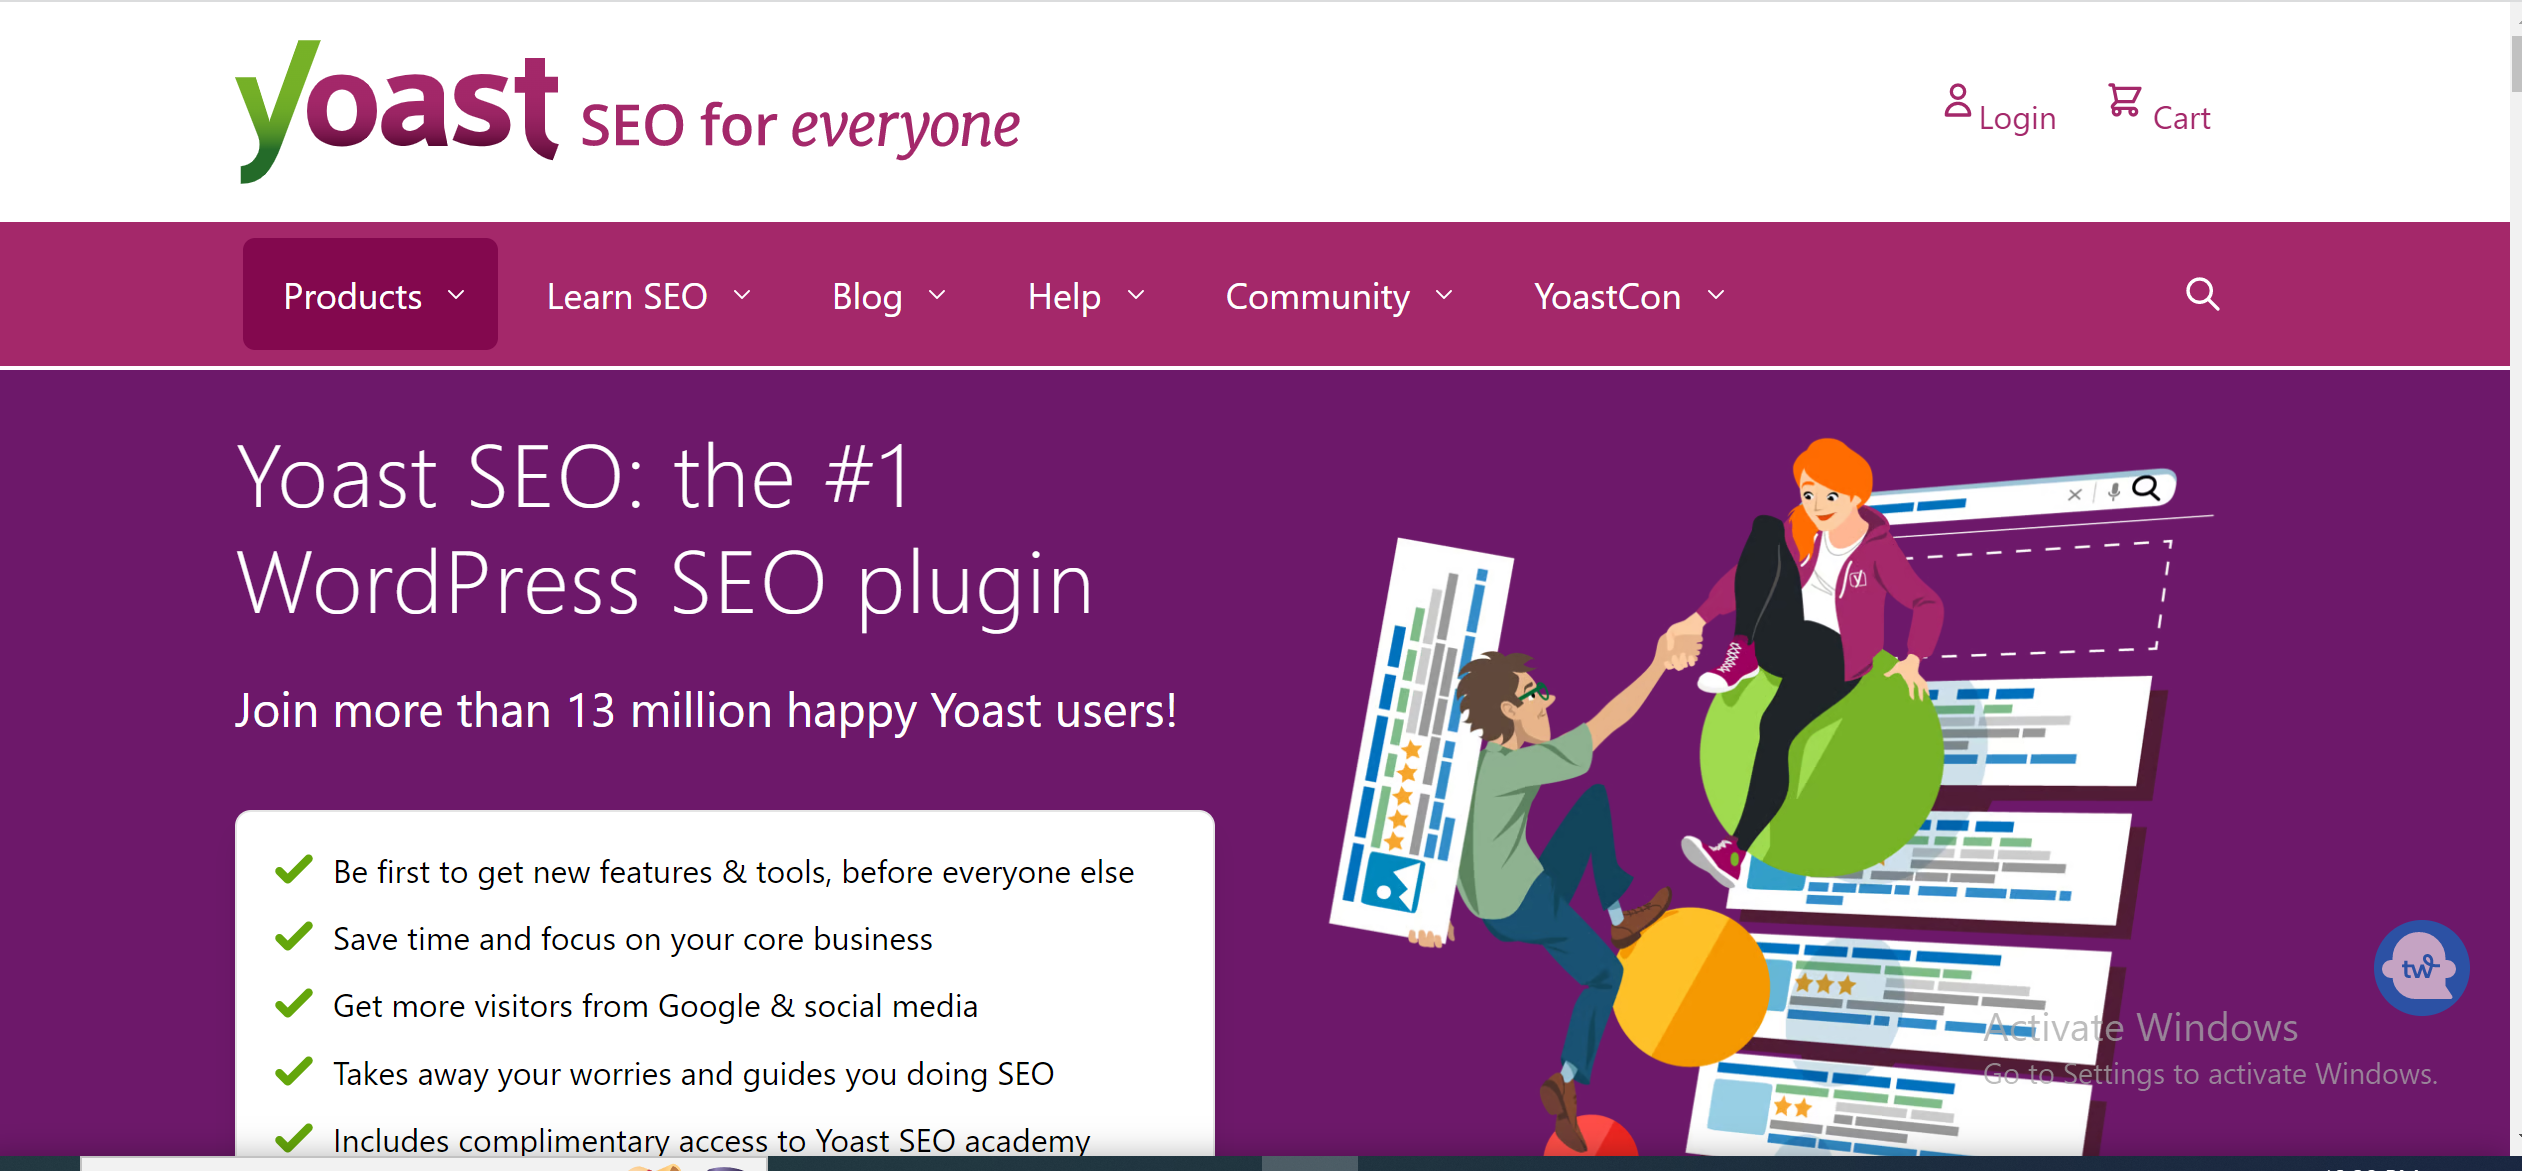Click the checkmark beside 'Save time and focus'
This screenshot has width=2522, height=1171.
pos(294,936)
